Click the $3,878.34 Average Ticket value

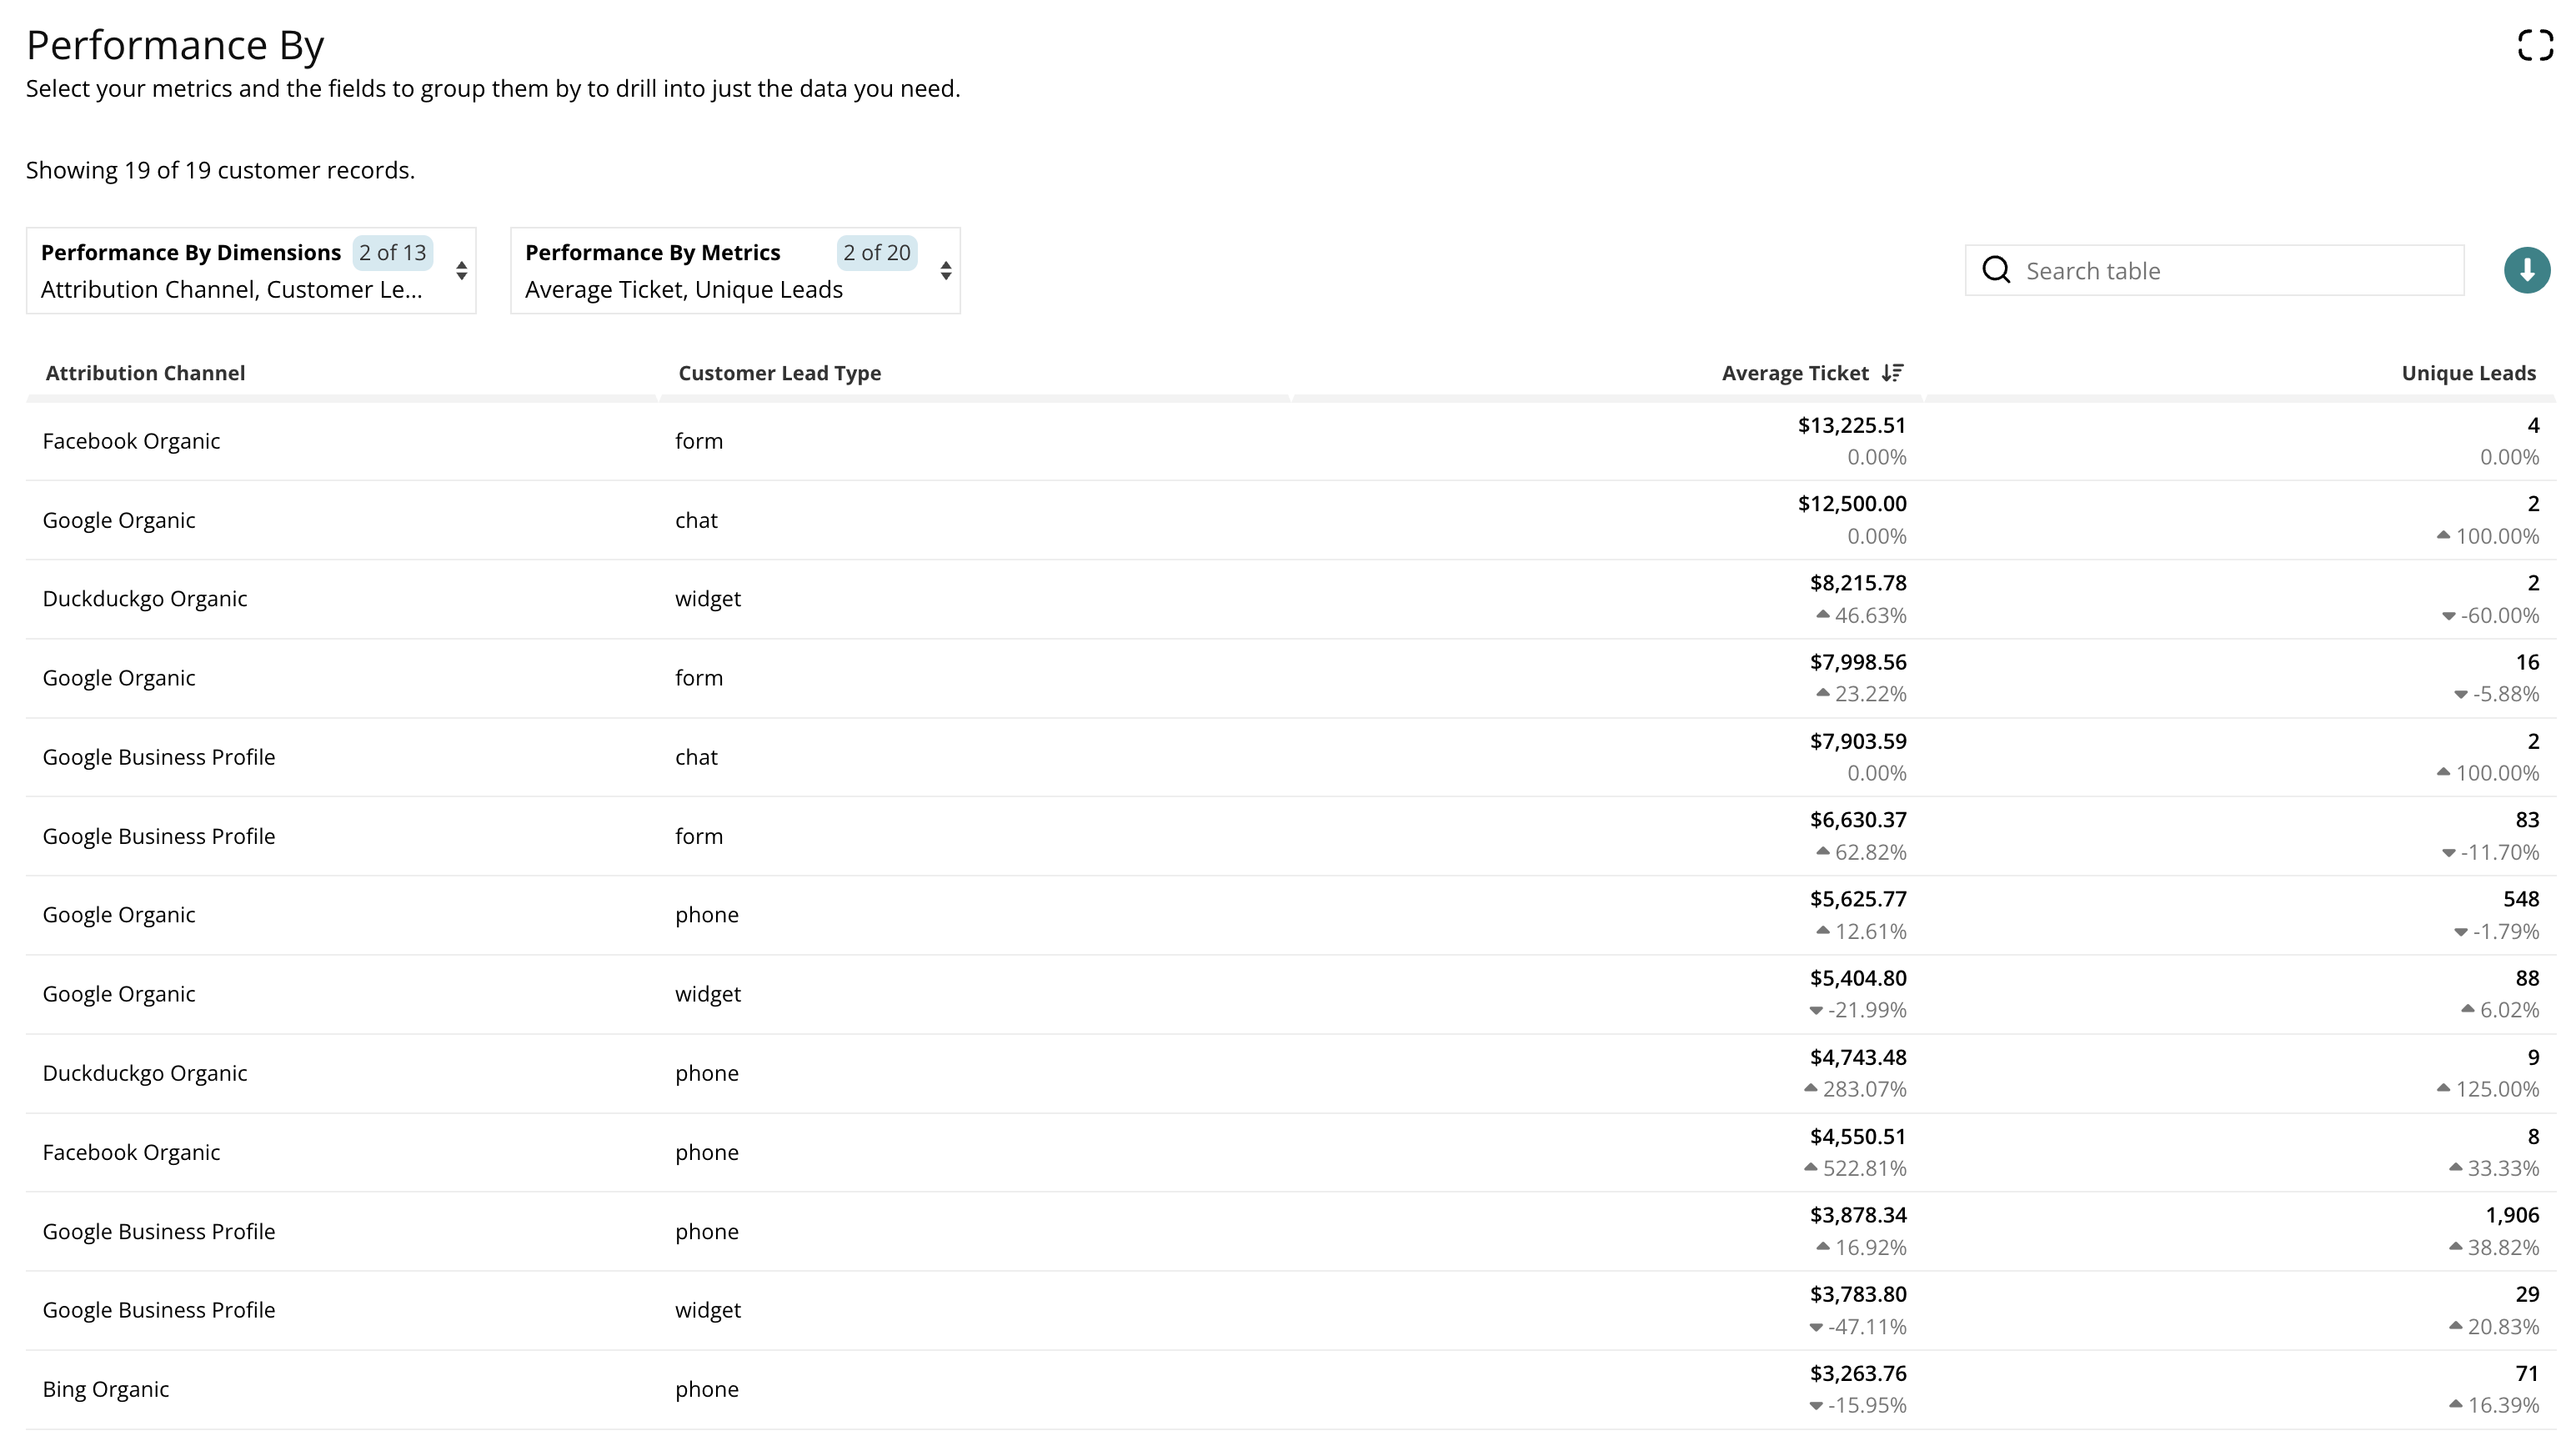tap(1857, 1215)
